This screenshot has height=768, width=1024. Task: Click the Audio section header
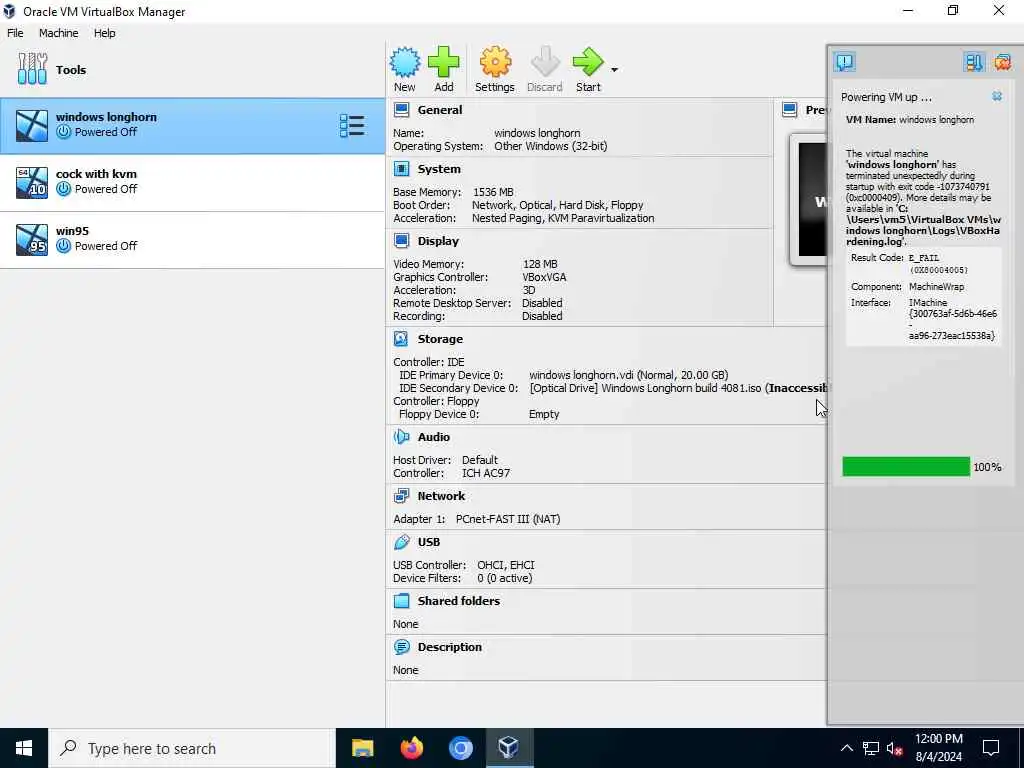tap(434, 436)
